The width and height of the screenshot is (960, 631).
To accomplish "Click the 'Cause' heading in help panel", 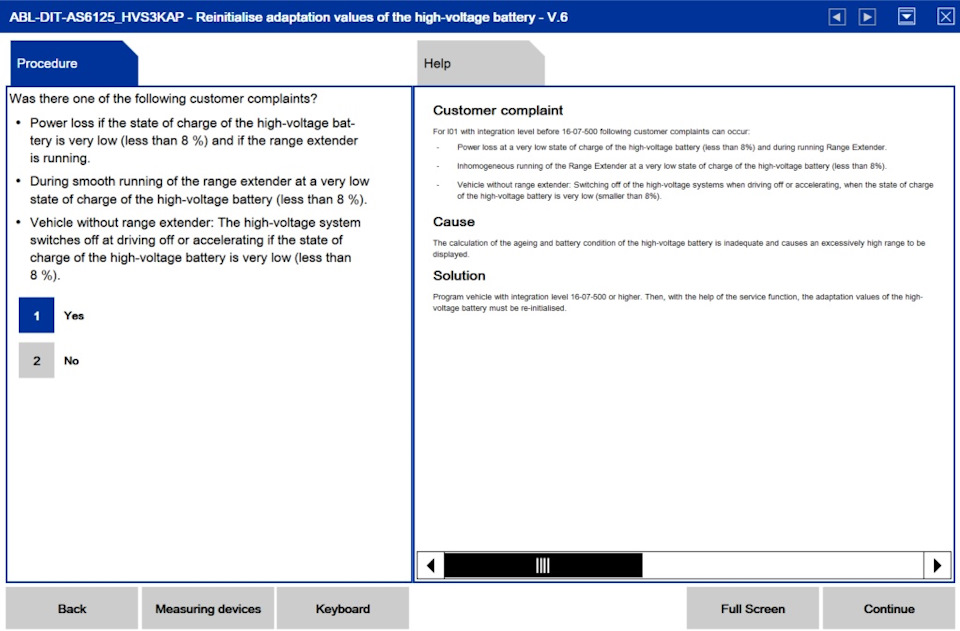I will tap(454, 222).
